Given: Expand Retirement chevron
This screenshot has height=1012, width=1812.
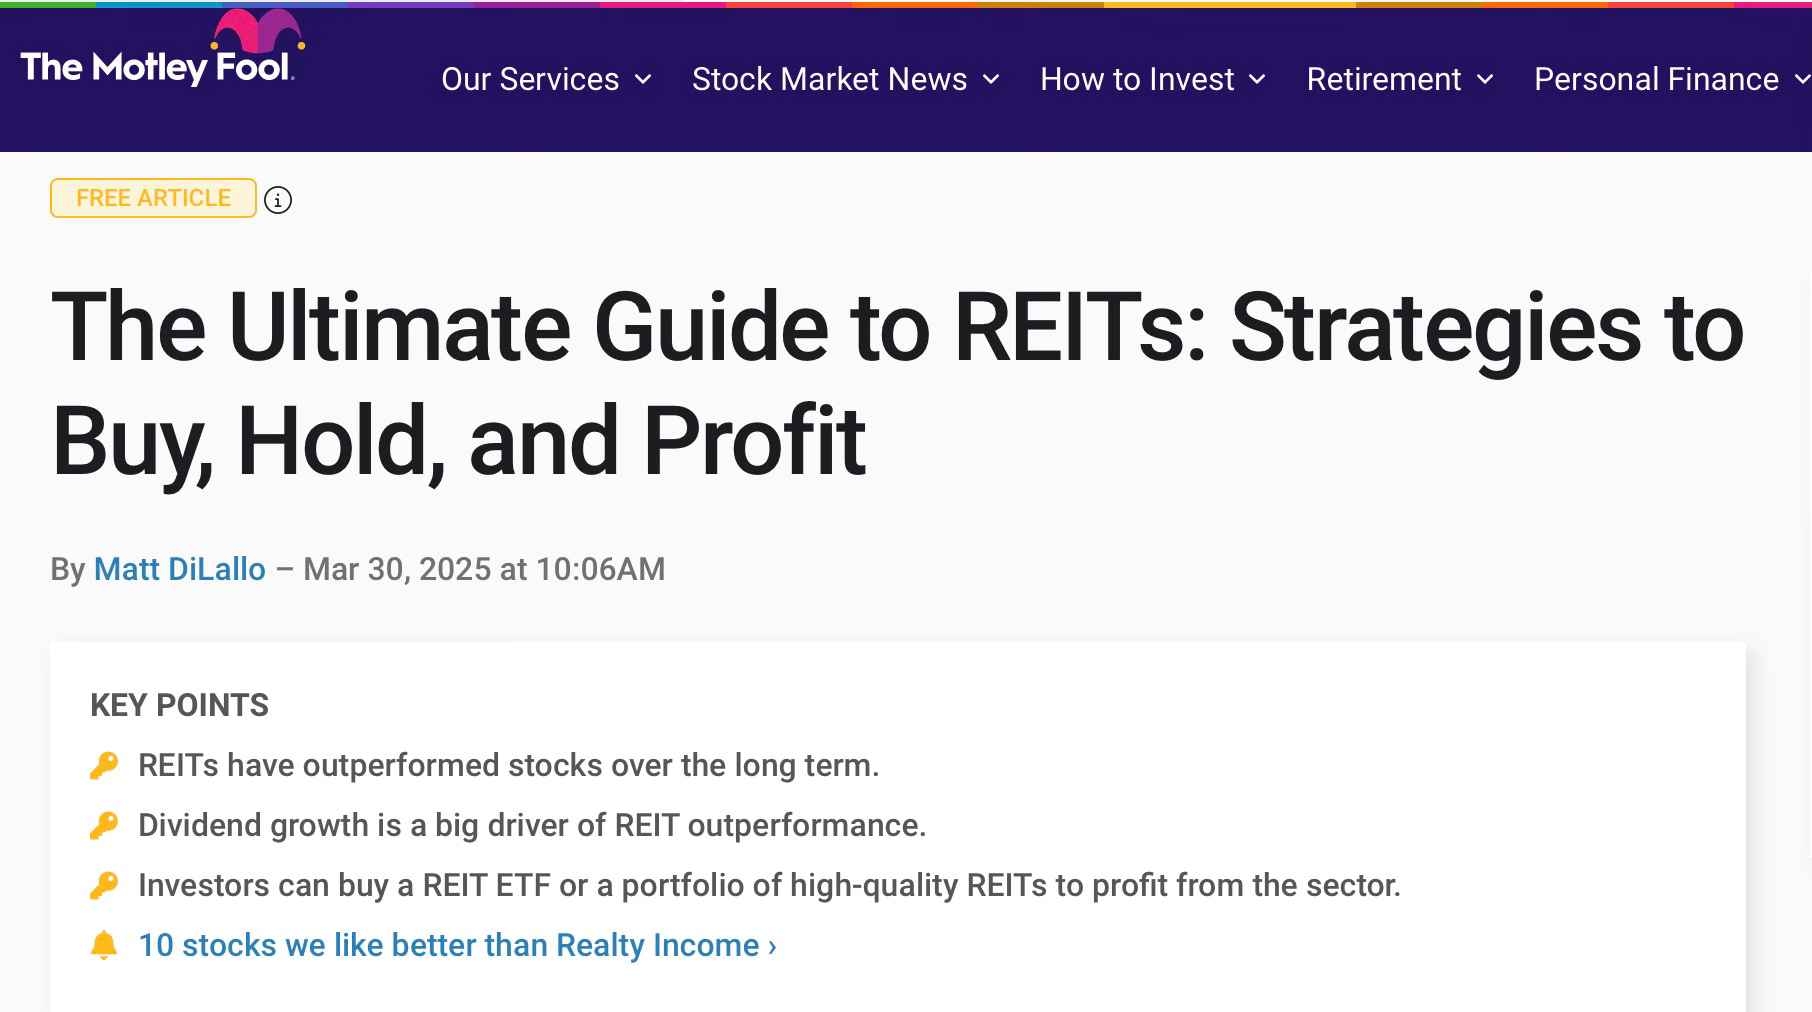Looking at the screenshot, I should [x=1485, y=79].
